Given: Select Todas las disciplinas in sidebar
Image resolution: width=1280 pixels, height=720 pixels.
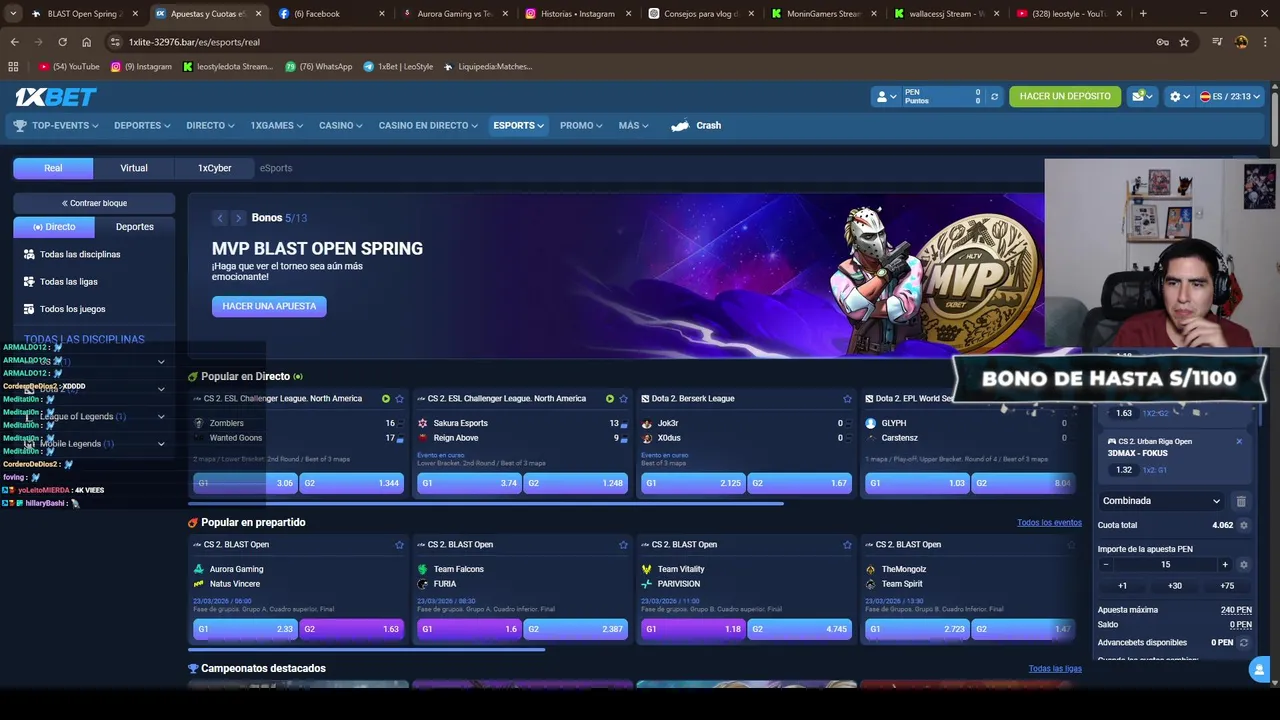Looking at the screenshot, I should point(80,255).
